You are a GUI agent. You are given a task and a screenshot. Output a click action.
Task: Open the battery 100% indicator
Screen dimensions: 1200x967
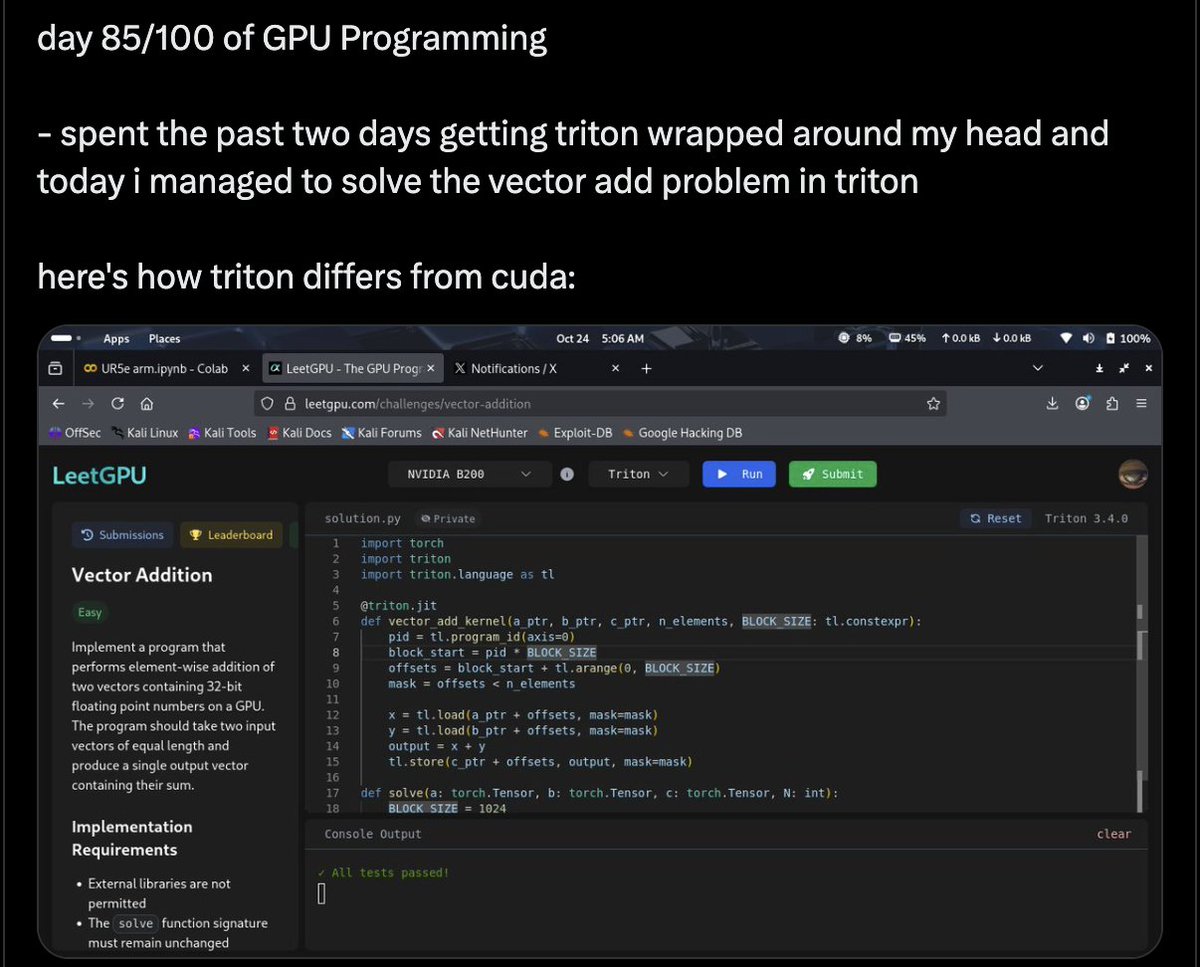(x=1127, y=339)
